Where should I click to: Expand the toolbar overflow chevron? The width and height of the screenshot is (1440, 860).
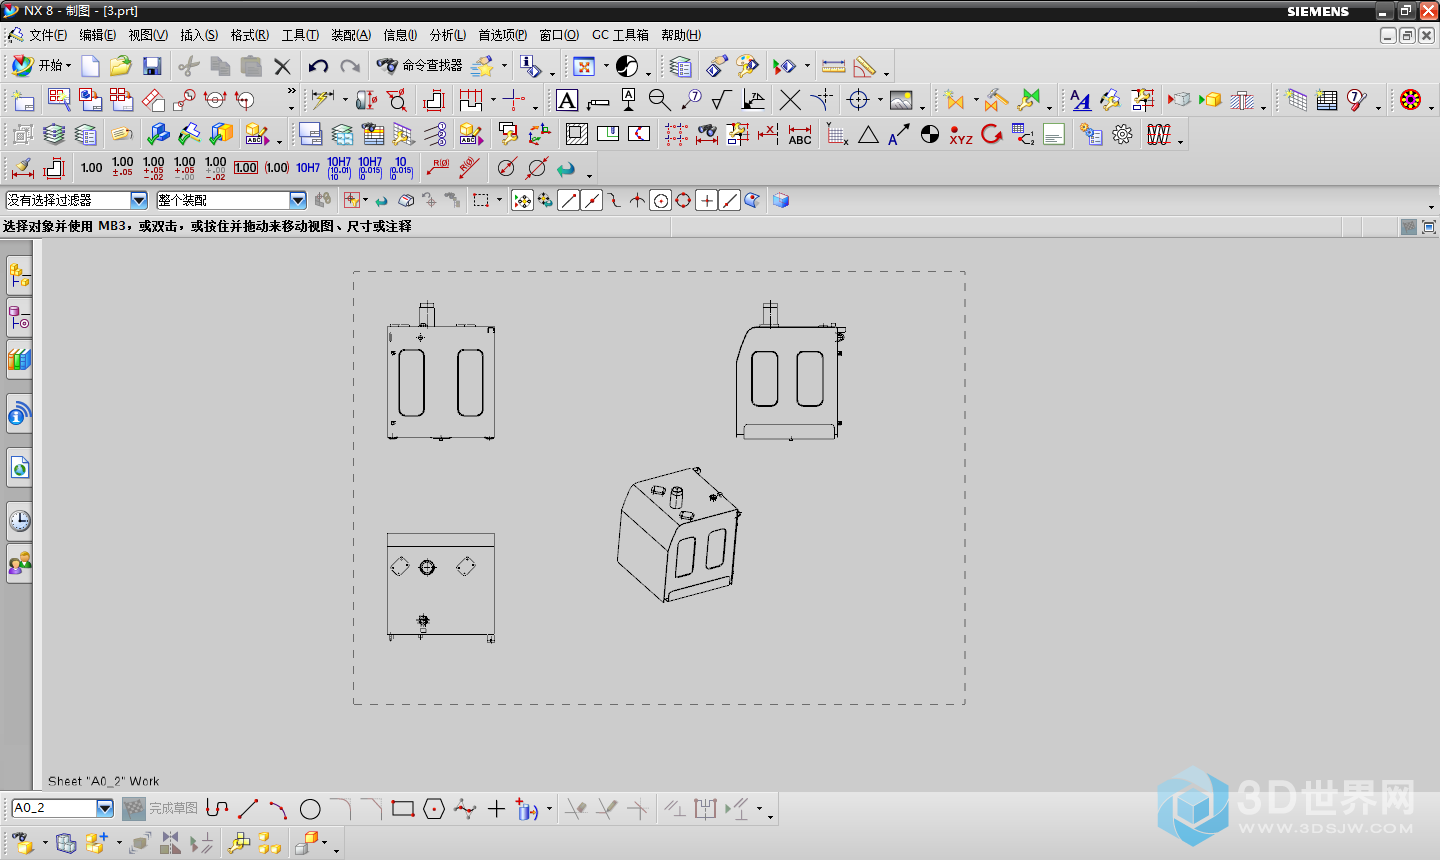click(x=291, y=92)
